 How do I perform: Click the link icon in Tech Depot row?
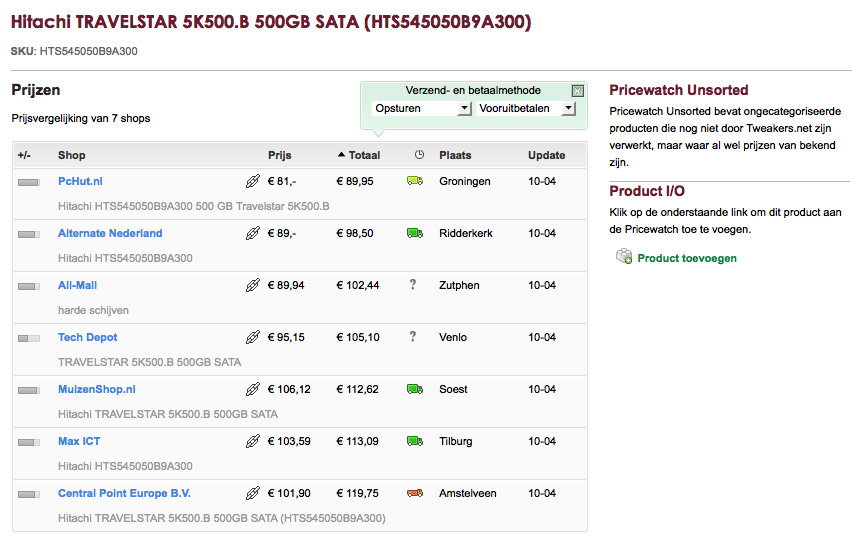(x=252, y=337)
